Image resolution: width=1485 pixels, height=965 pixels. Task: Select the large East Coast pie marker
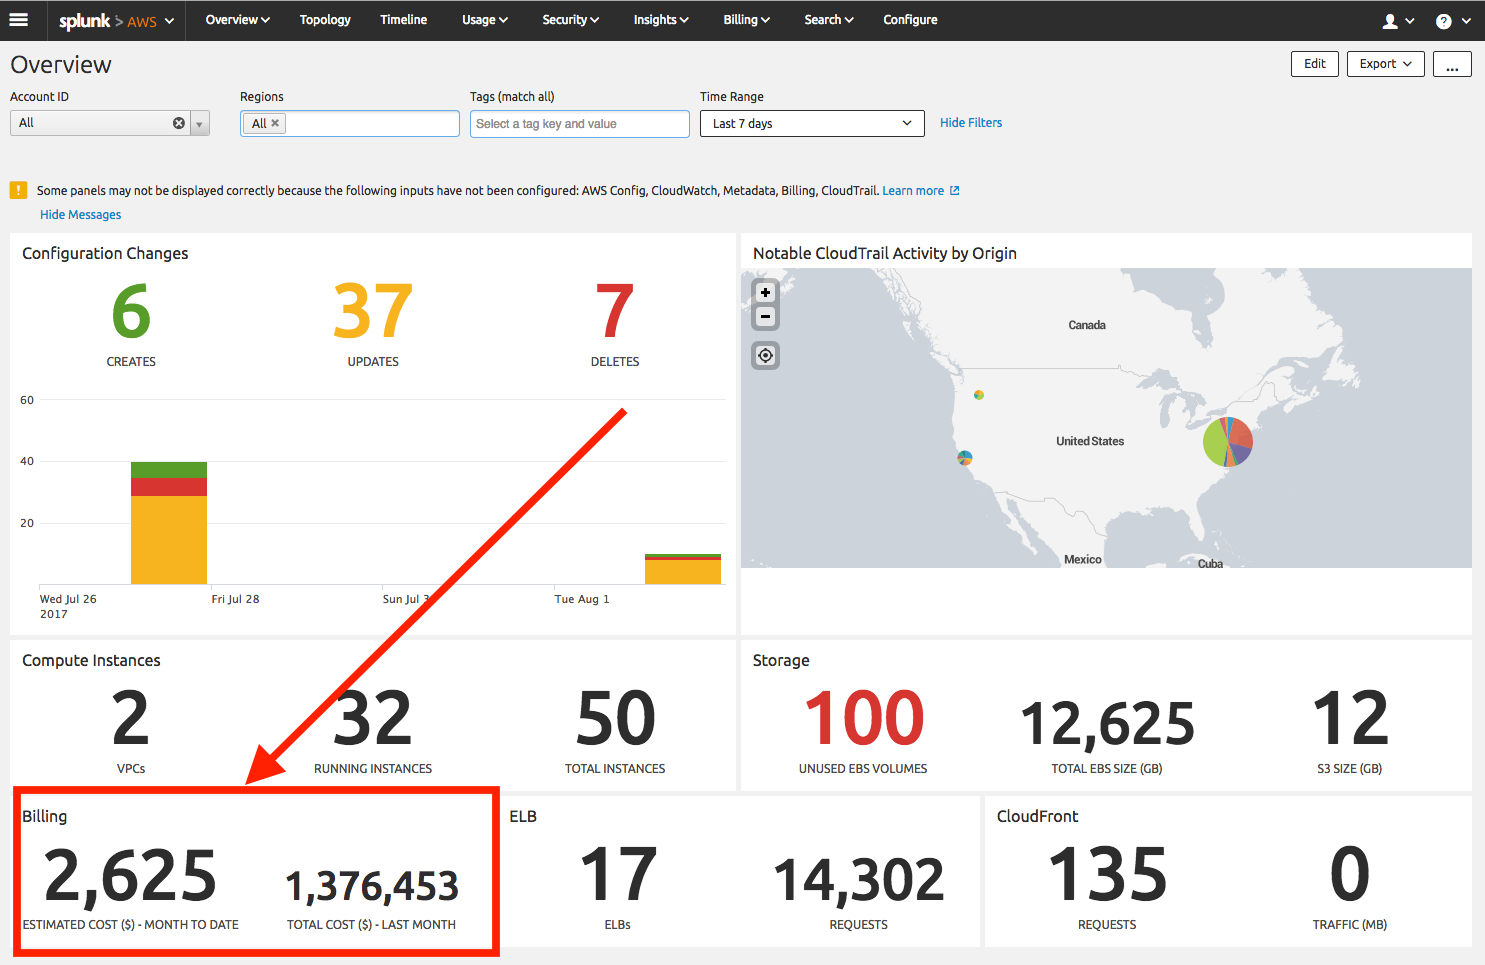coord(1228,442)
